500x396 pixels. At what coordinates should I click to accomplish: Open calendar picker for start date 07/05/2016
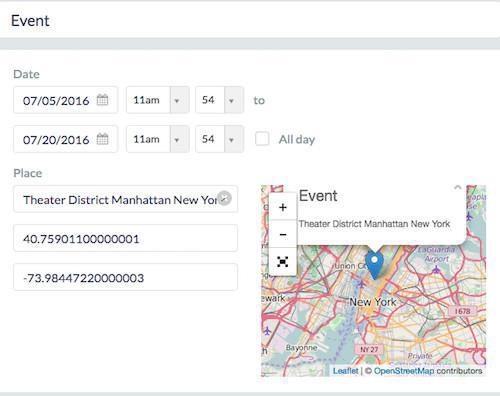[102, 100]
